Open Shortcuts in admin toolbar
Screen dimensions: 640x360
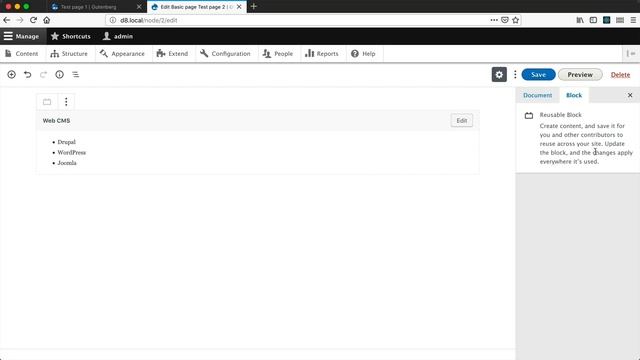71,36
